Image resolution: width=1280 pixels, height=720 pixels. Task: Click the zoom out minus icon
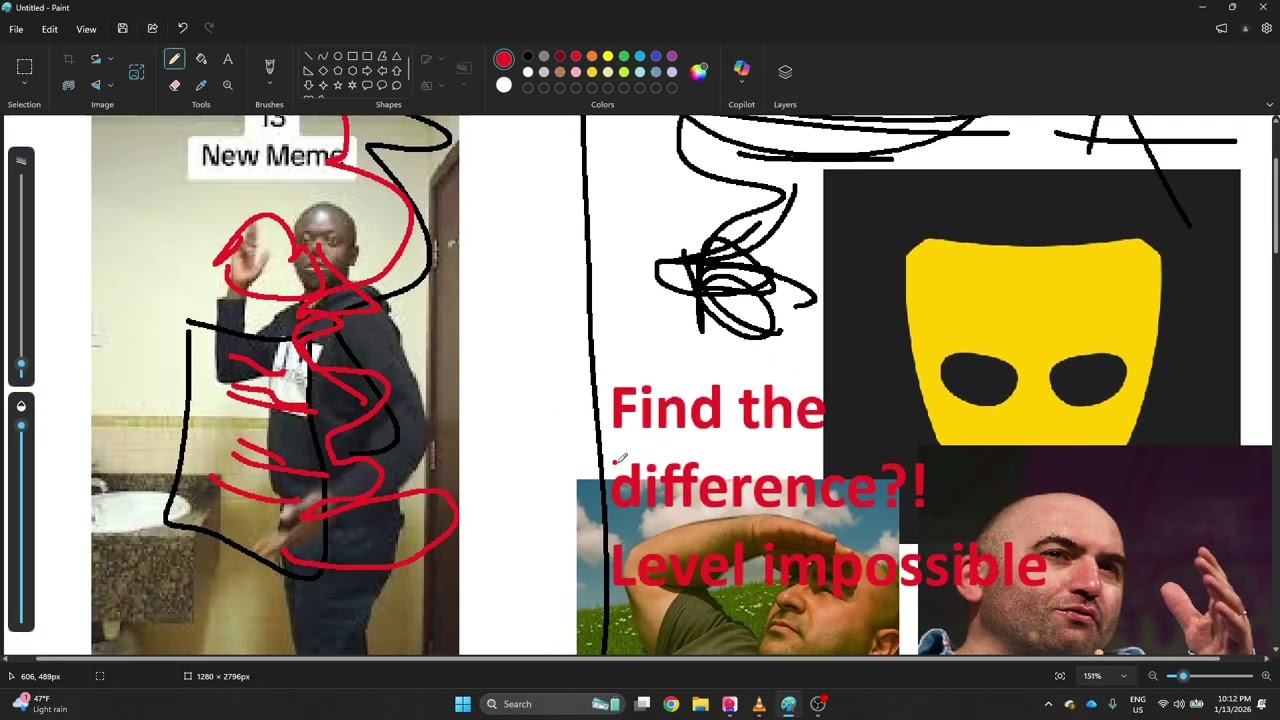pos(1153,676)
